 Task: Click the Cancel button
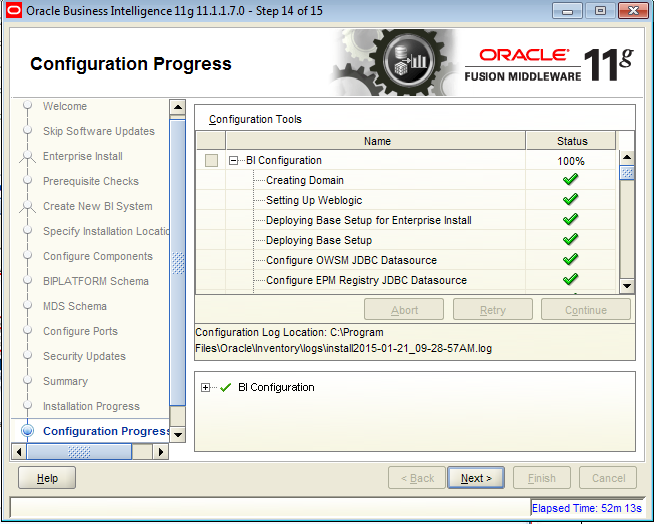click(x=608, y=478)
